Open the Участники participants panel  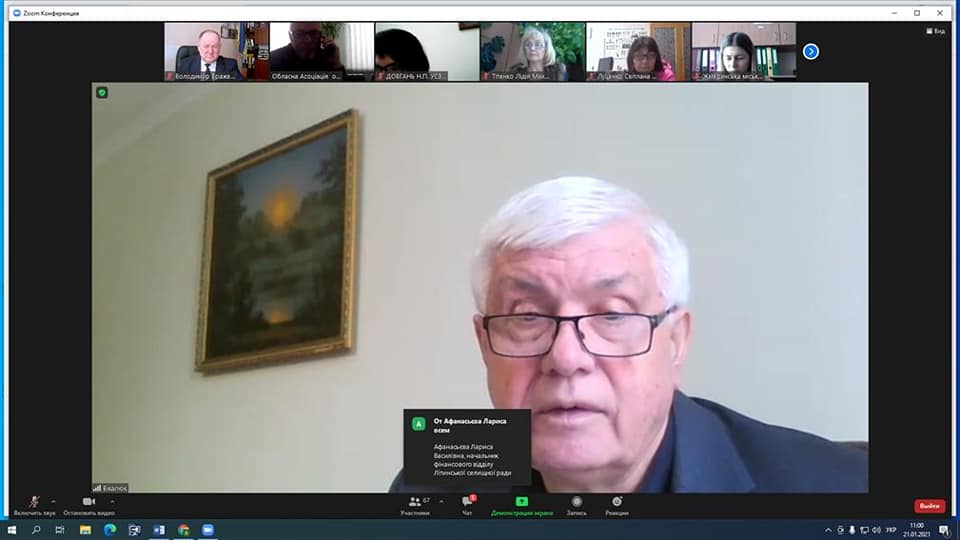click(x=414, y=505)
